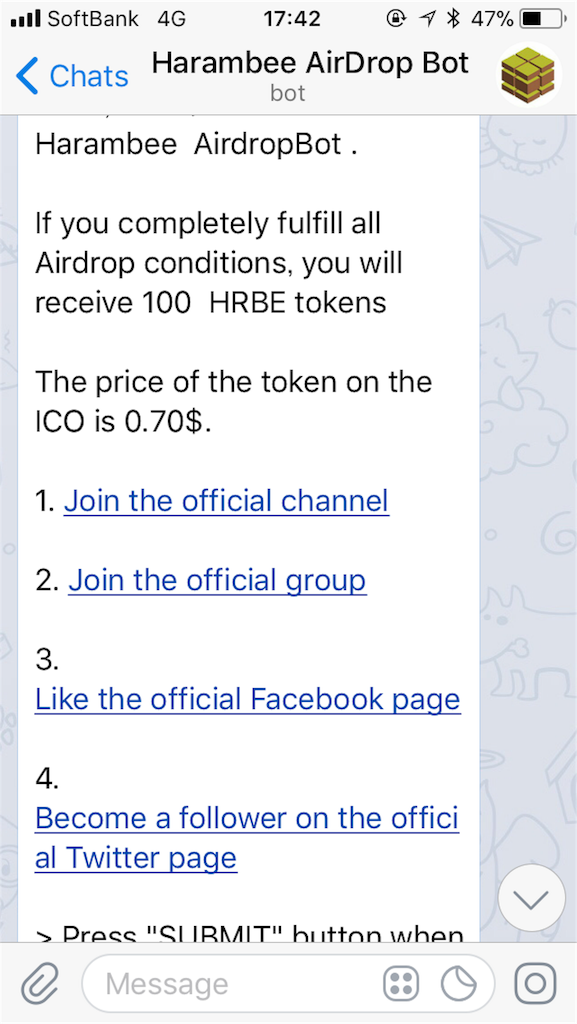Image resolution: width=577 pixels, height=1024 pixels.
Task: Open the sticker panel icon
Action: [459, 984]
